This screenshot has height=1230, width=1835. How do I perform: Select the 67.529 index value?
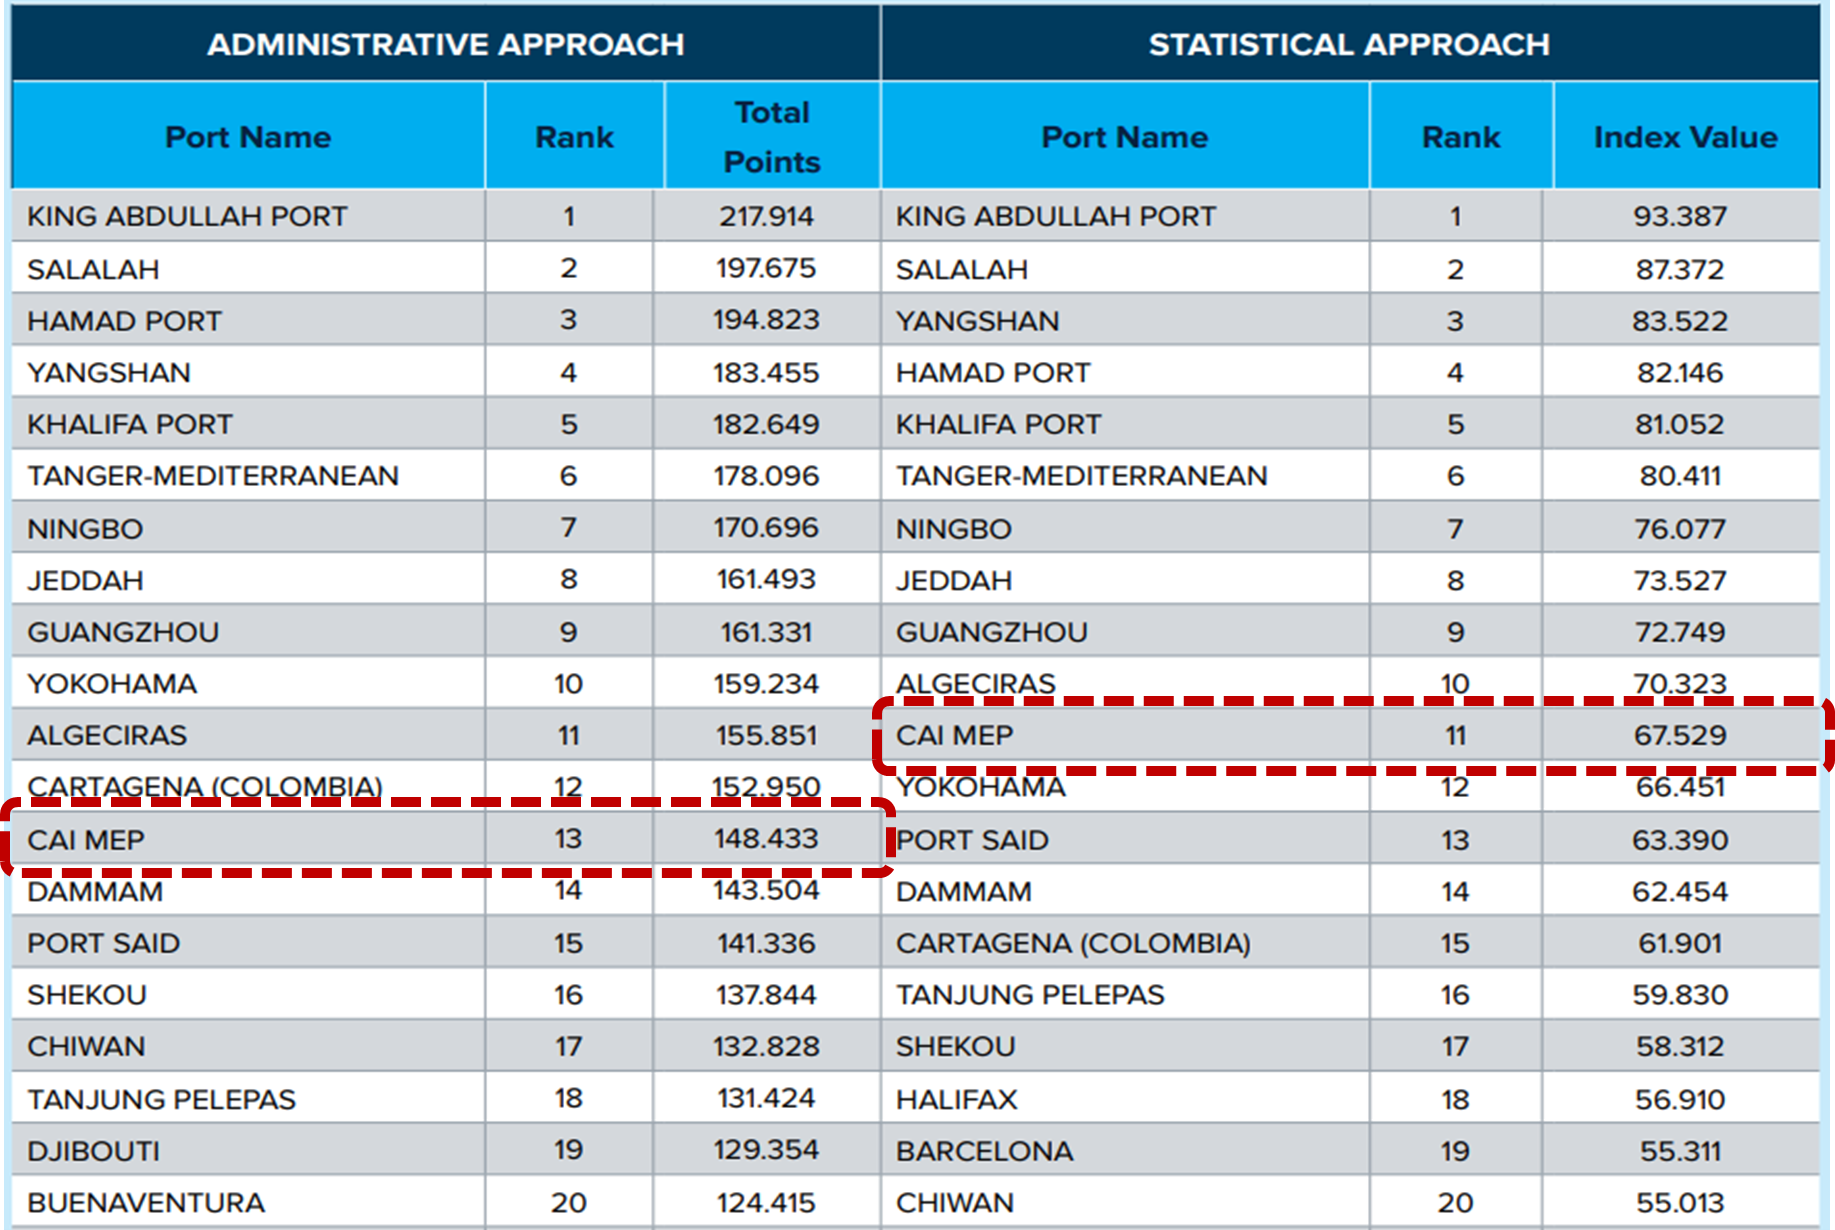[x=1680, y=735]
